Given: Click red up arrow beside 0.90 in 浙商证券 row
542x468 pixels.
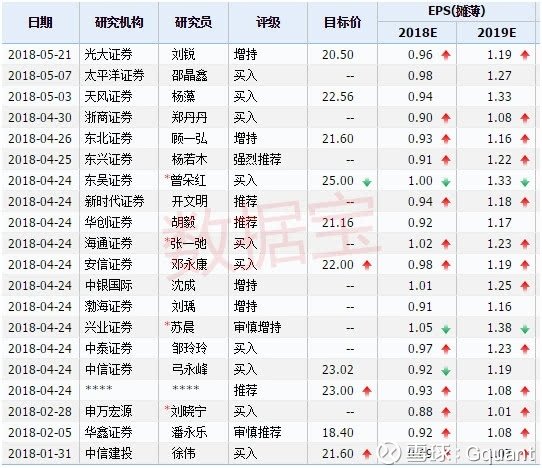Looking at the screenshot, I should pos(446,118).
